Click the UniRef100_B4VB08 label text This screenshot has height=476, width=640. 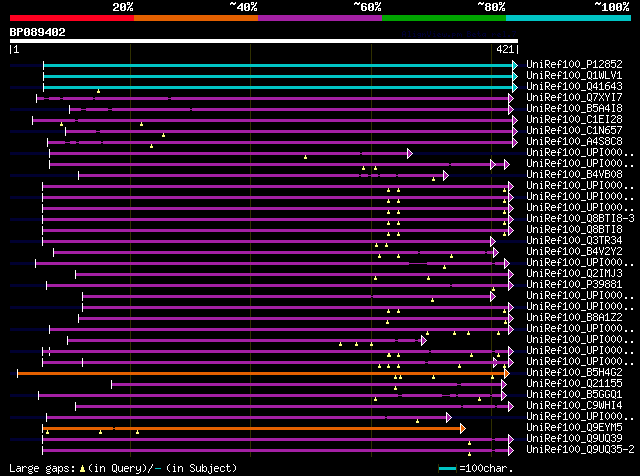(574, 175)
